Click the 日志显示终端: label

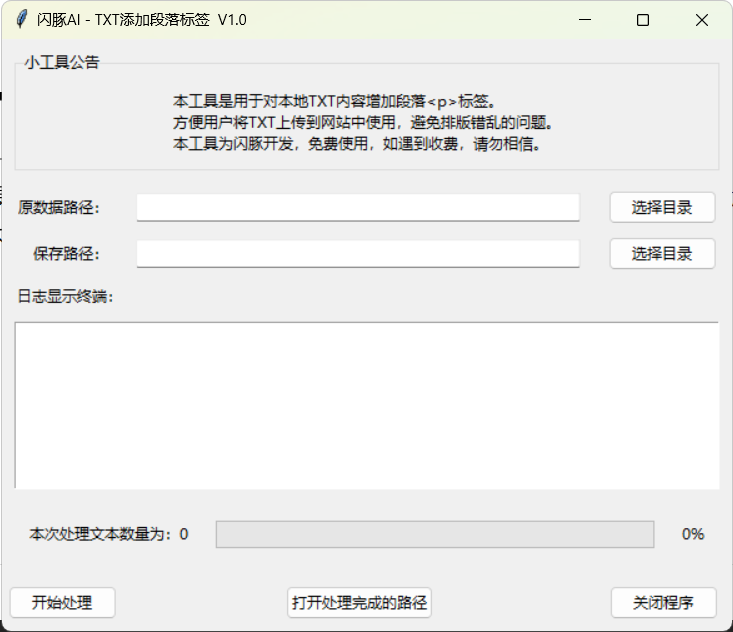tap(65, 296)
